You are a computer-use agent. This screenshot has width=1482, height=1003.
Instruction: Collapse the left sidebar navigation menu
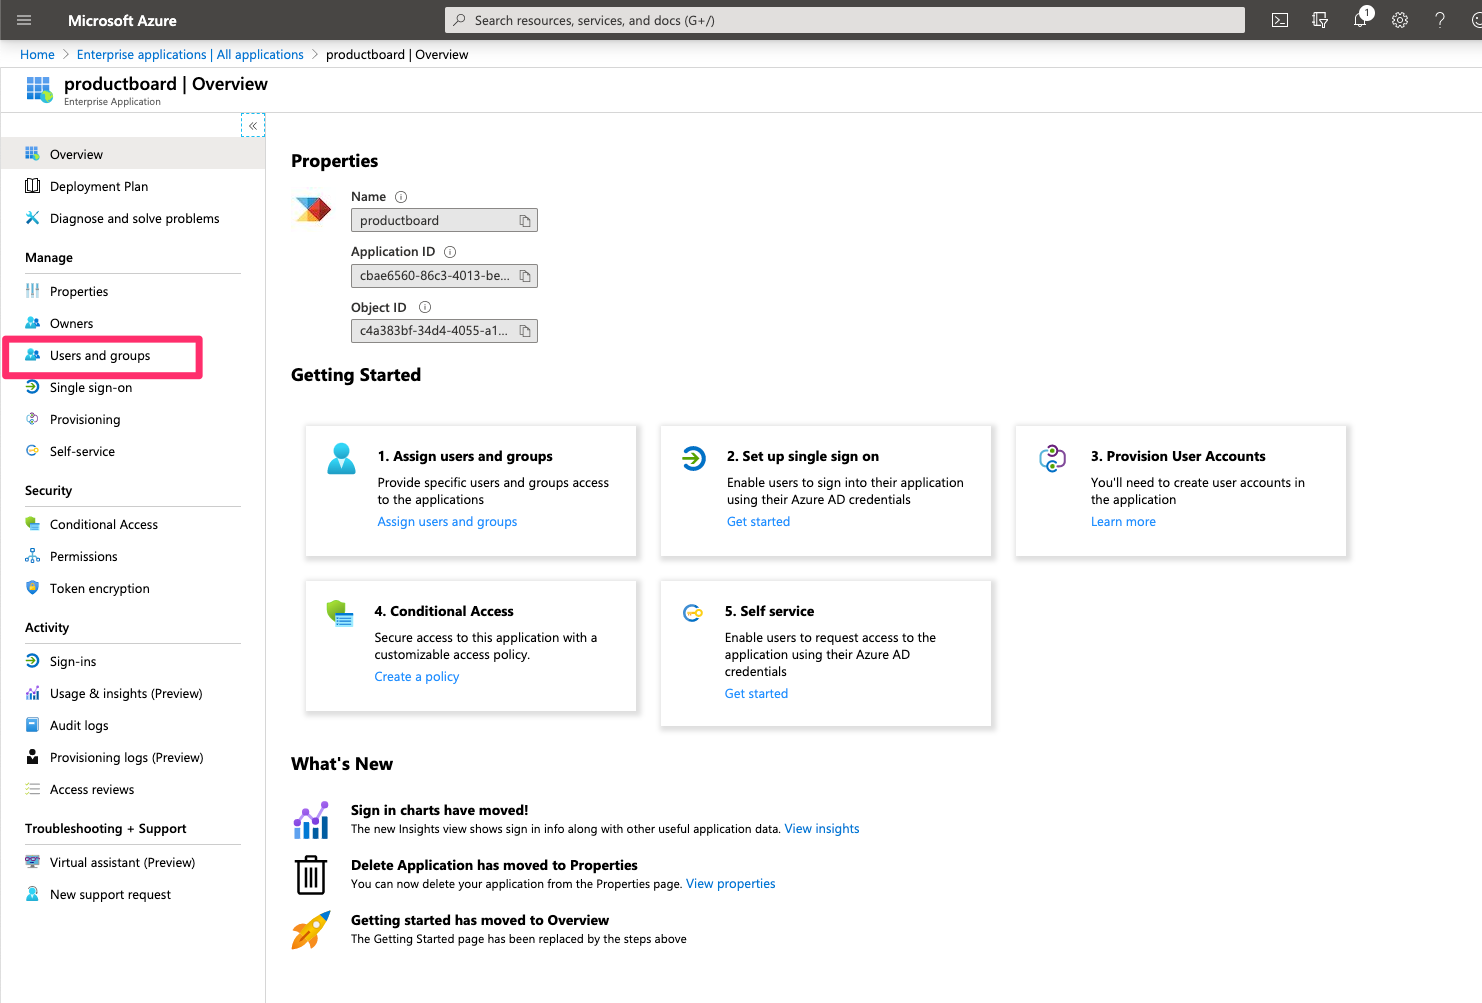[253, 125]
